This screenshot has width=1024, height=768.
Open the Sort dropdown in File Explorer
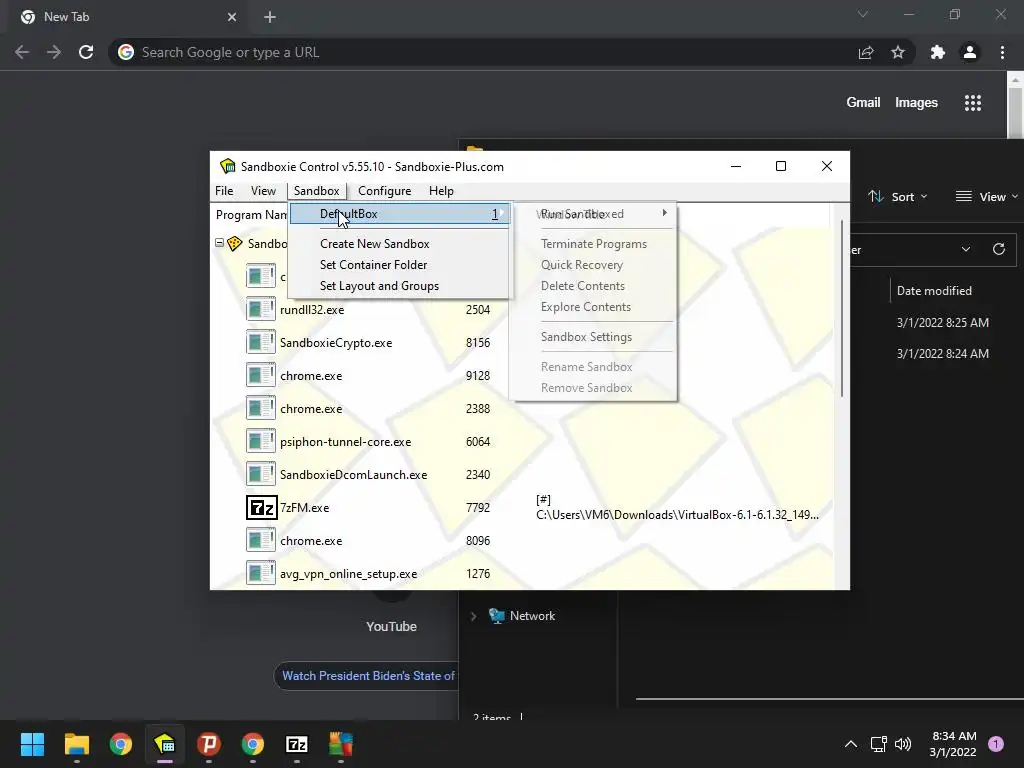[x=897, y=197]
